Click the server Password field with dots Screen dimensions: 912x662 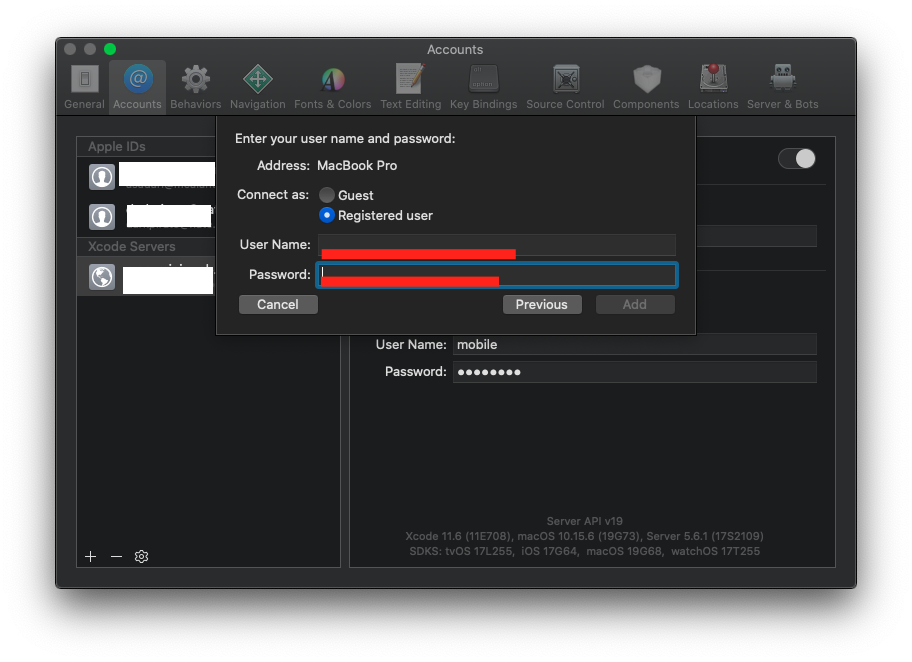click(x=635, y=372)
